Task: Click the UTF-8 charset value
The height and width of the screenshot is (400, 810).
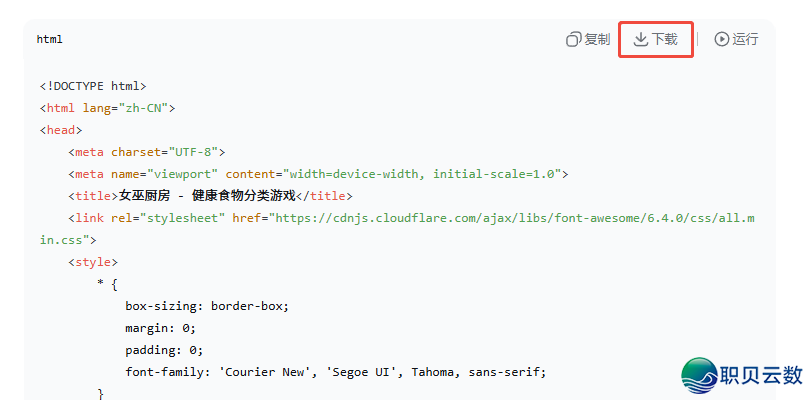Action: tap(190, 152)
